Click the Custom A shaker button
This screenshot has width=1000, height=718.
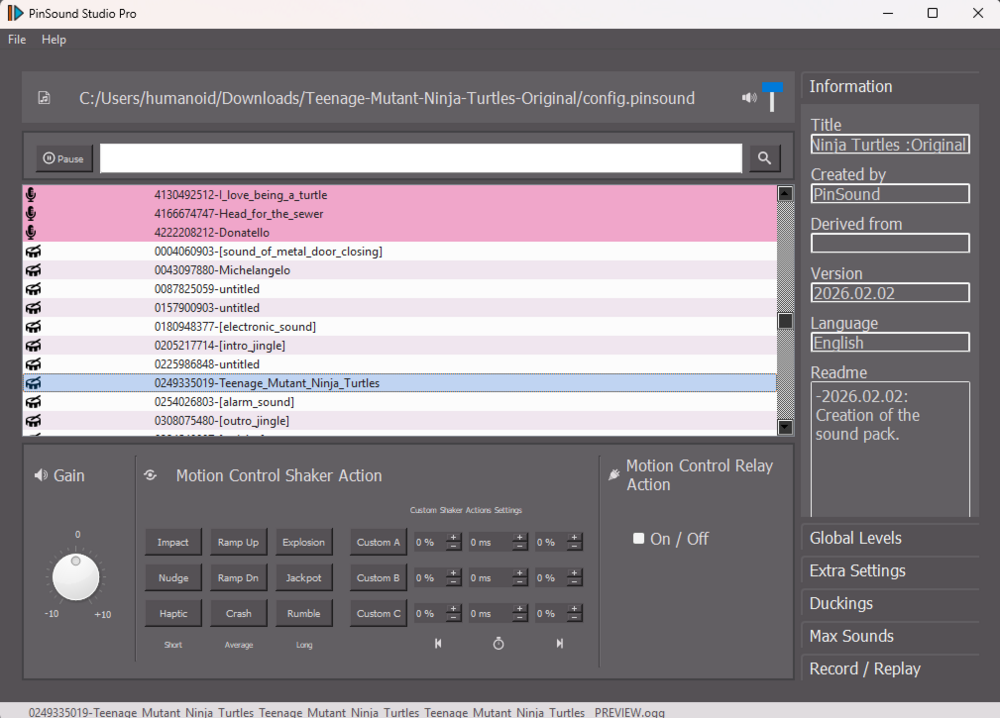(378, 542)
